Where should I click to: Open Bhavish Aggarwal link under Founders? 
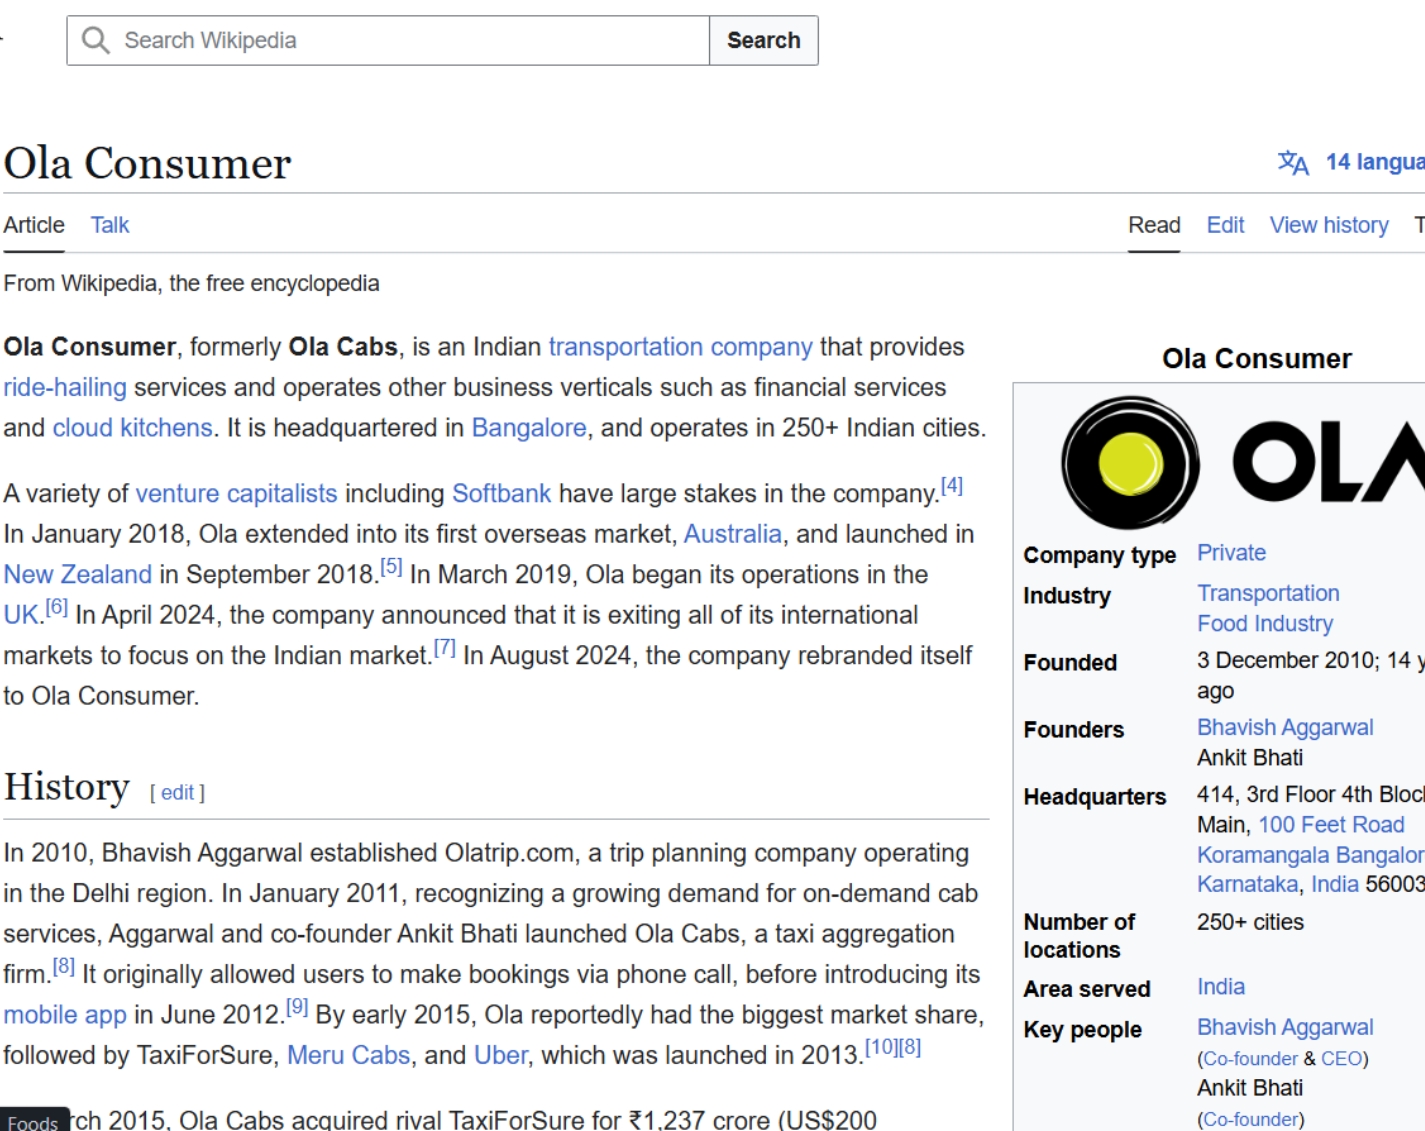point(1285,727)
